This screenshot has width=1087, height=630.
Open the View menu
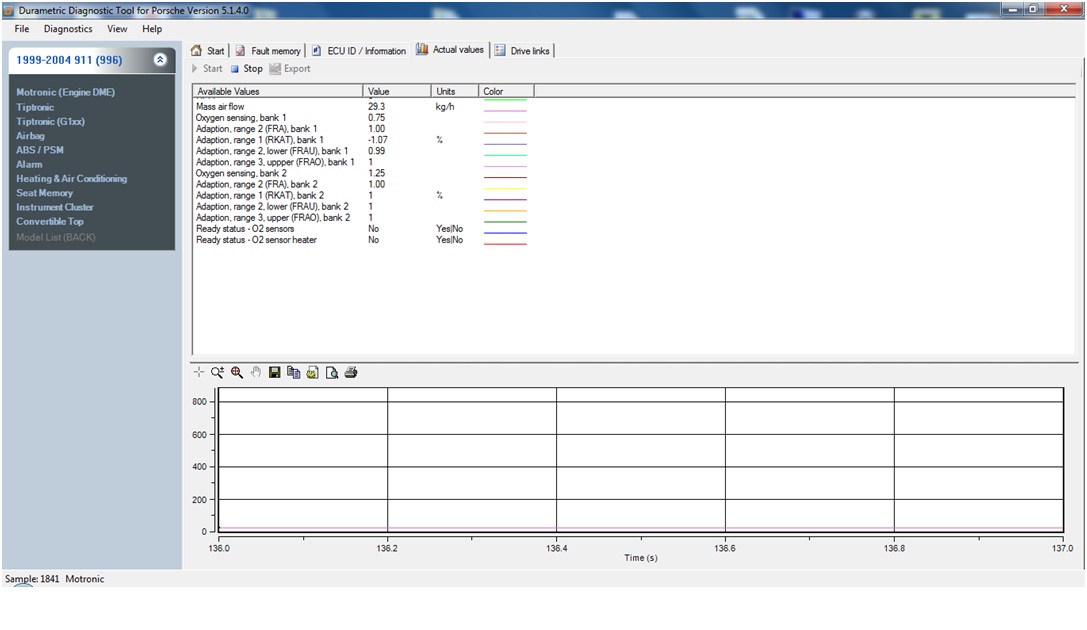coord(117,29)
